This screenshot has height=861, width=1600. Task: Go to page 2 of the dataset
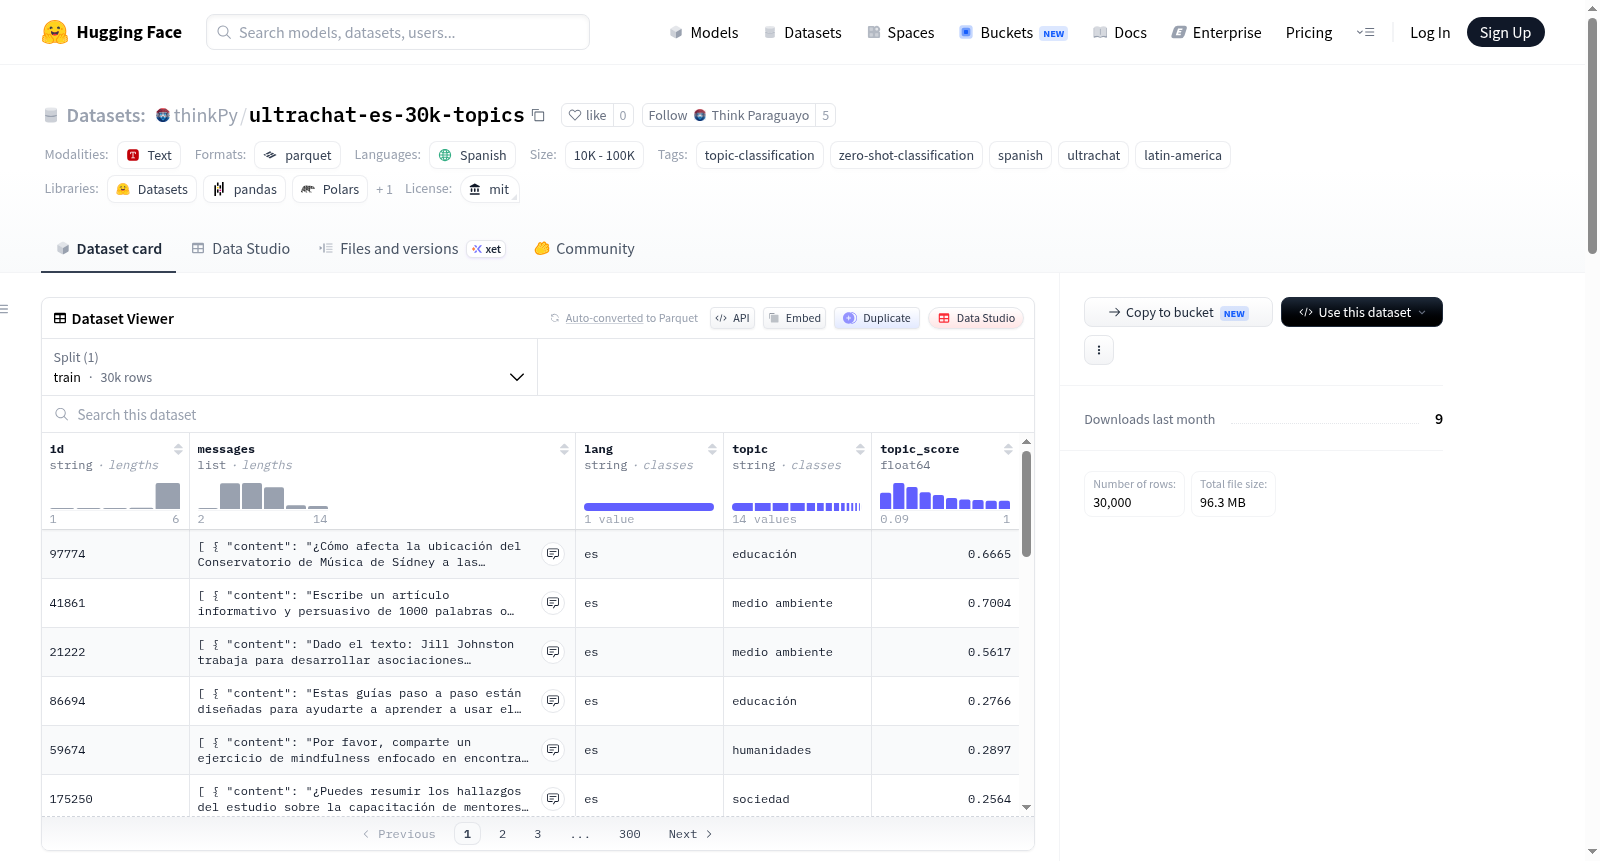(502, 834)
